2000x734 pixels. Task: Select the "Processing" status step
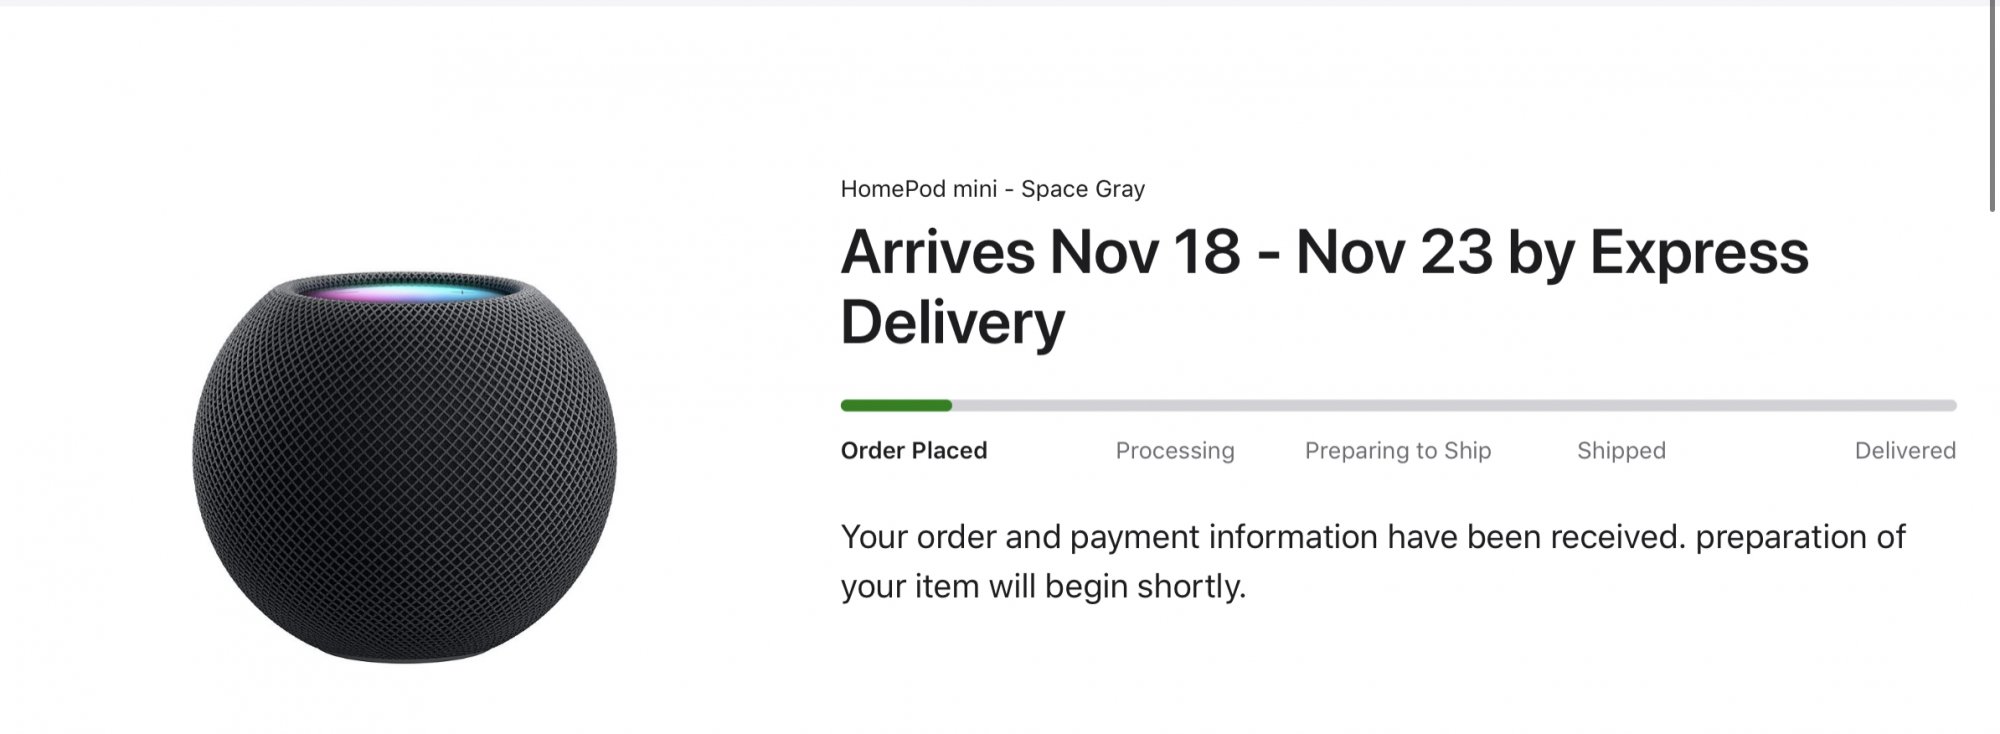1174,451
